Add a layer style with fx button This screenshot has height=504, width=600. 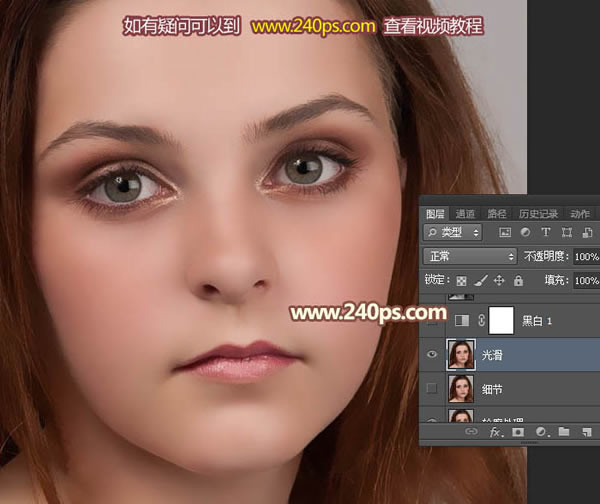pyautogui.click(x=494, y=432)
